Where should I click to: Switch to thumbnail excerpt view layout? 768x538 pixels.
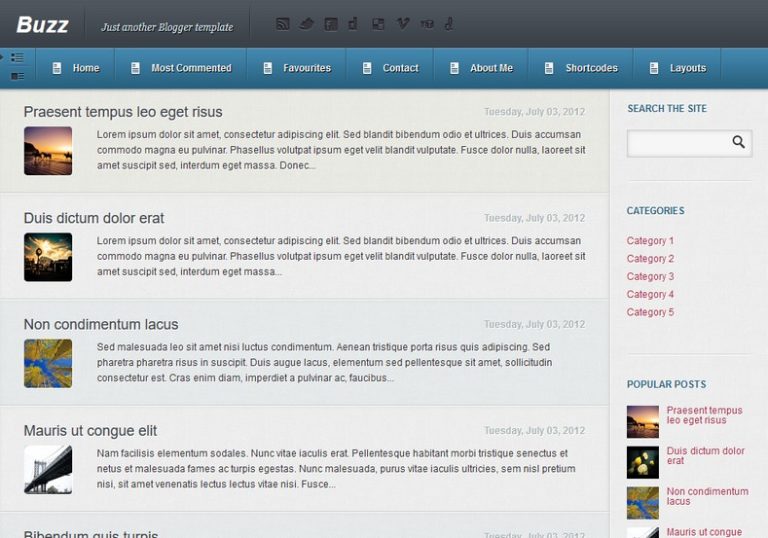tap(18, 76)
